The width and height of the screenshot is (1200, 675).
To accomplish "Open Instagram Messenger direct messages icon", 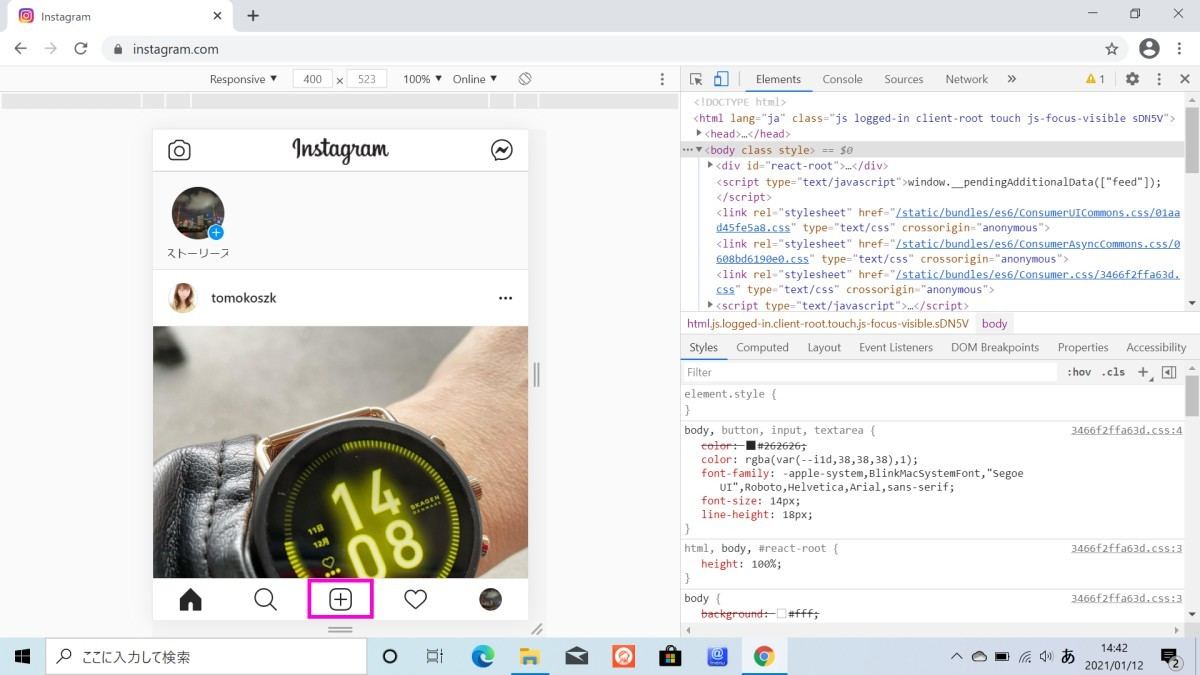I will click(502, 150).
